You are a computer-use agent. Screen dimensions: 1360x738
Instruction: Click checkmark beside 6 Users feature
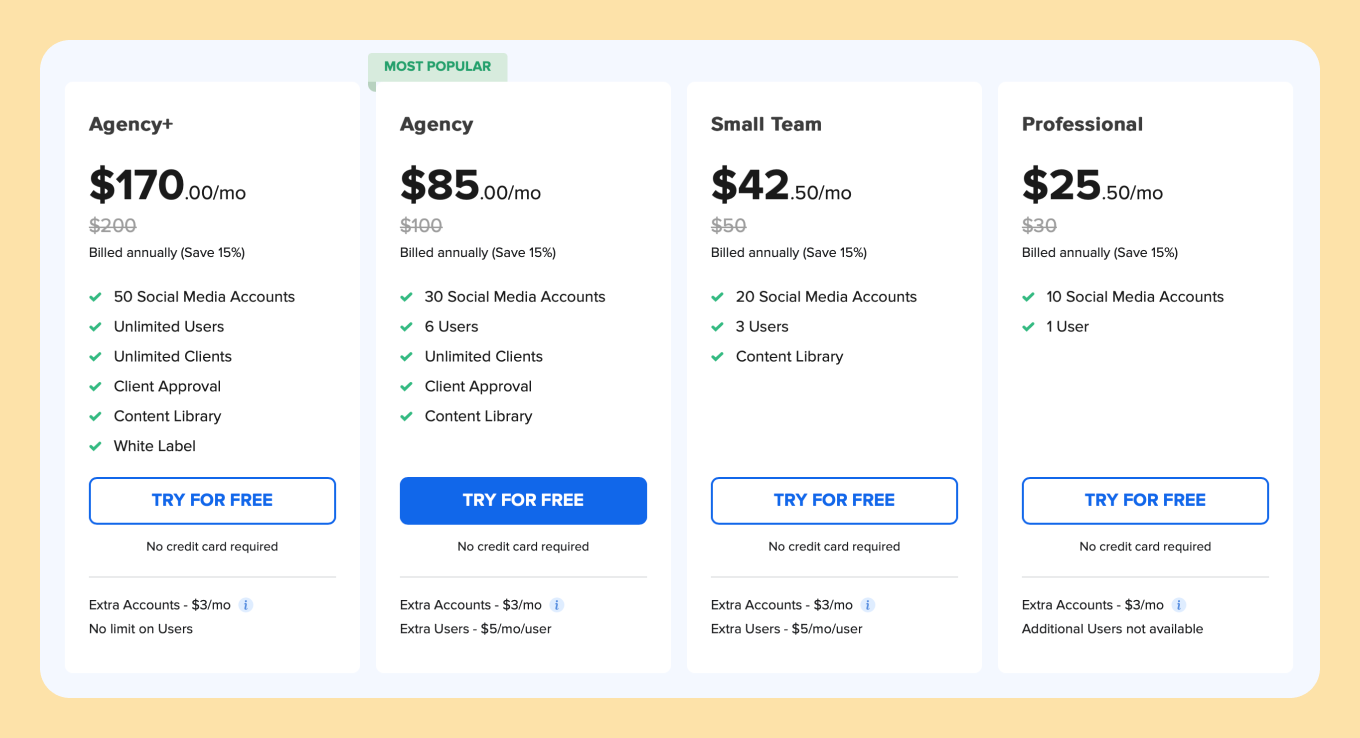[407, 327]
